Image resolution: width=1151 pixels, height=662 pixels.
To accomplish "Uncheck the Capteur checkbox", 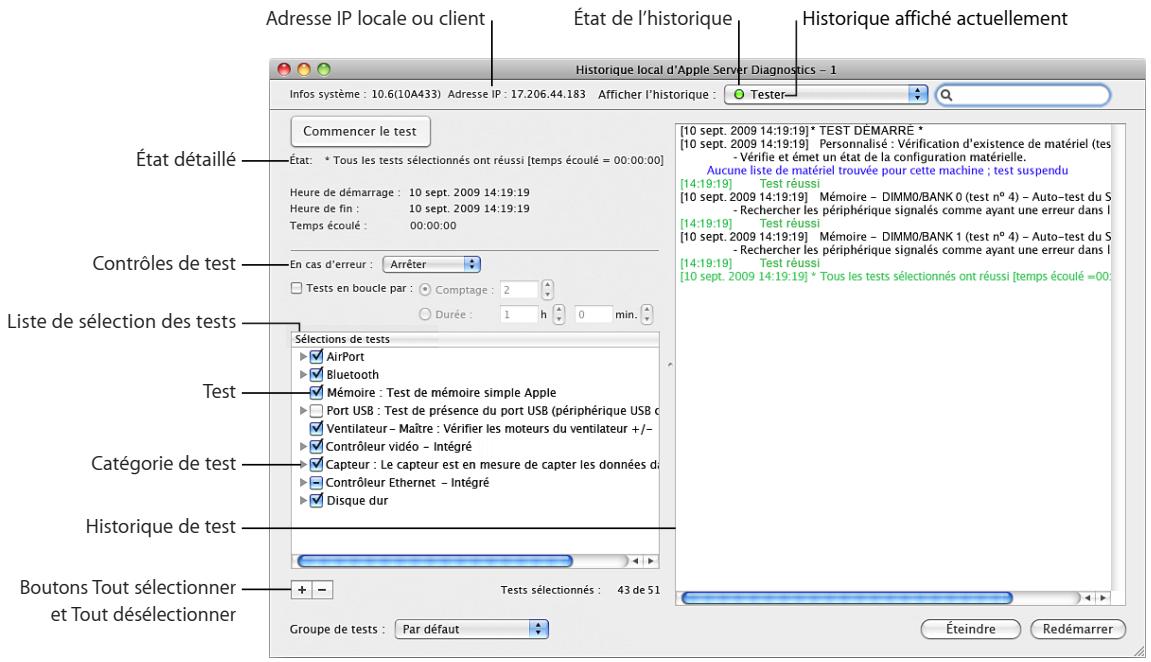I will [x=316, y=465].
